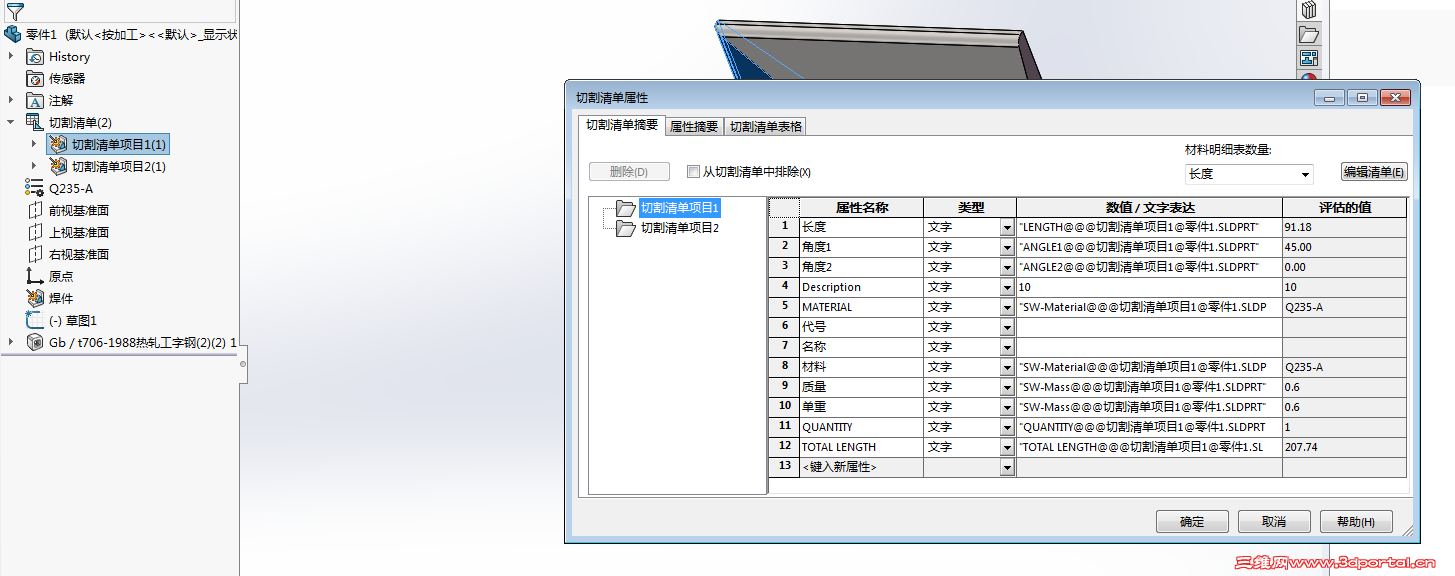1455x576 pixels.
Task: Open the History folder icon
Action: (x=35, y=57)
